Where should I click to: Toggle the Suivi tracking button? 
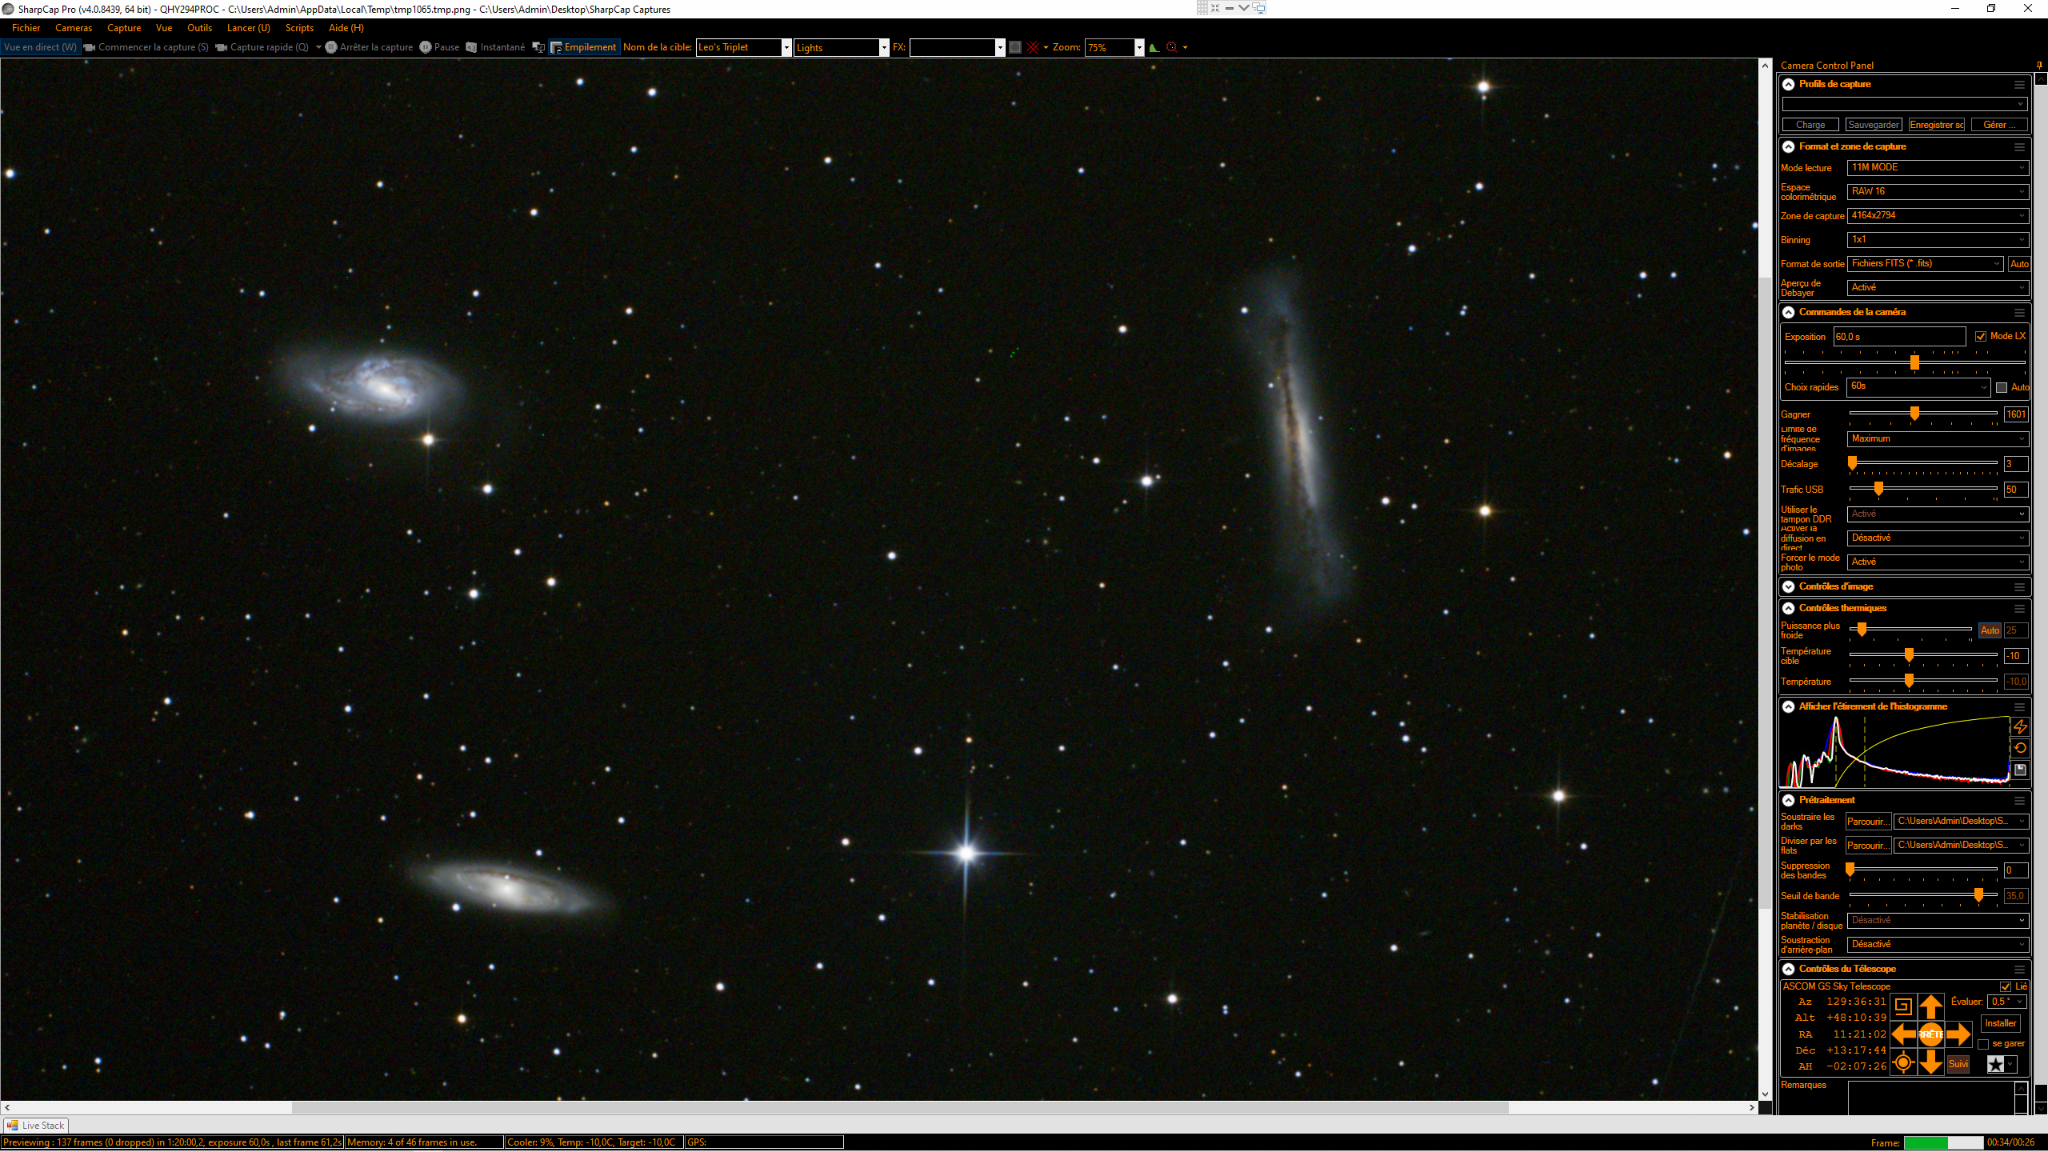1958,1064
